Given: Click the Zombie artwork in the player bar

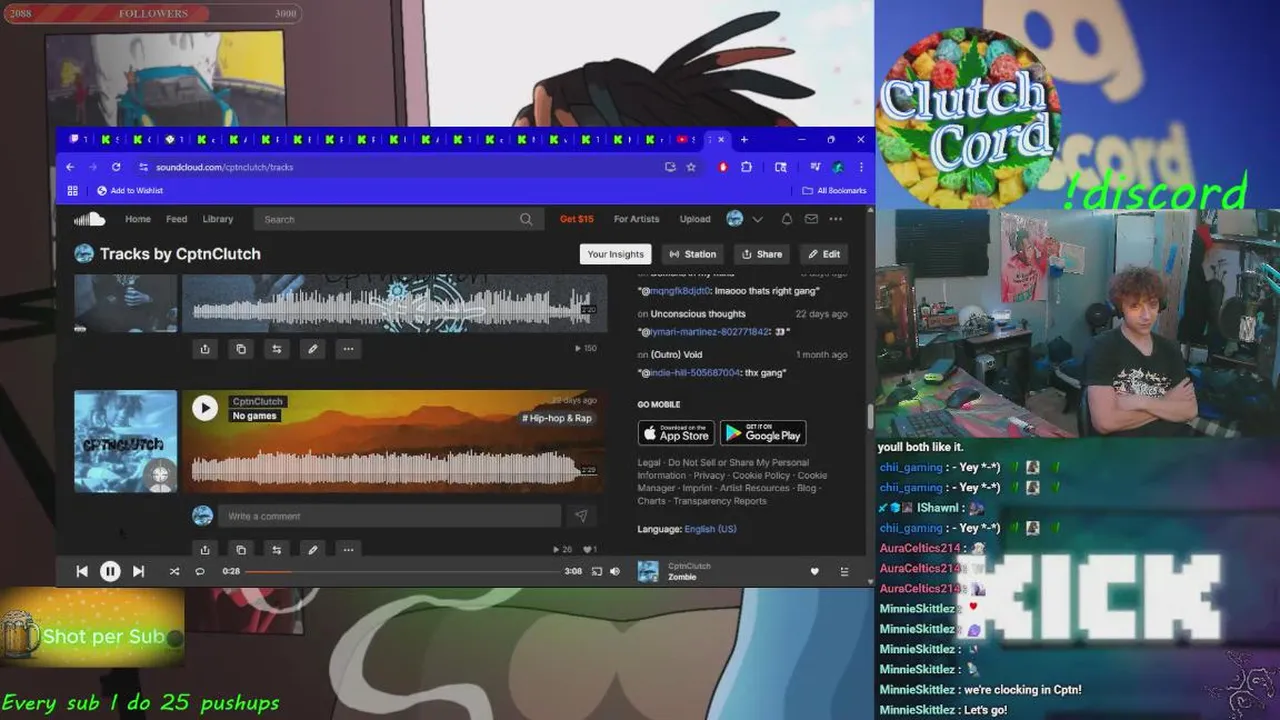Looking at the screenshot, I should [x=648, y=571].
